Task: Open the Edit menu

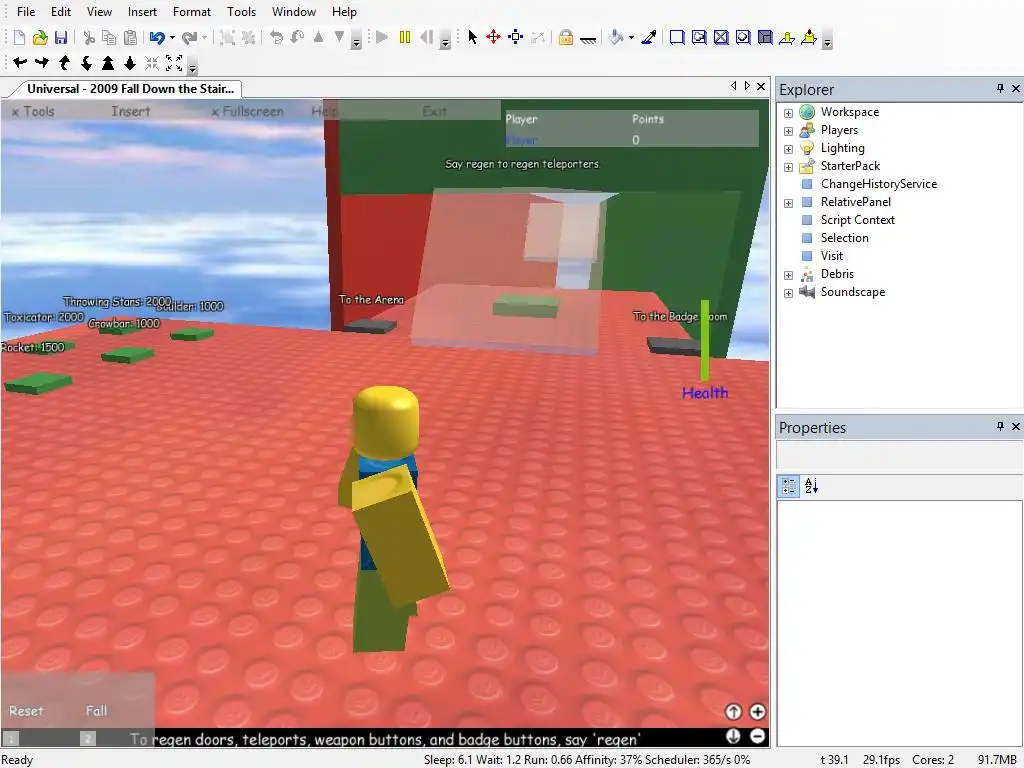Action: [61, 12]
